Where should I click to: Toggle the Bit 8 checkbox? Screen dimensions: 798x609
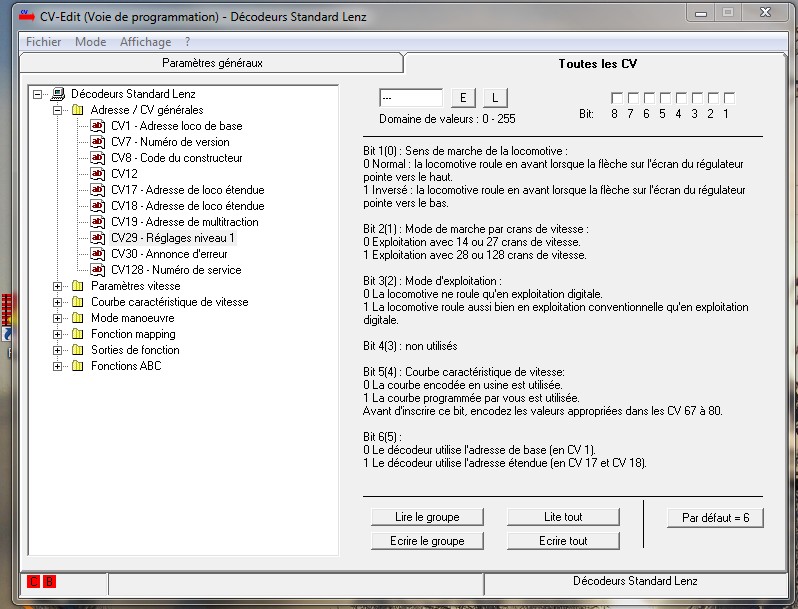coord(617,98)
